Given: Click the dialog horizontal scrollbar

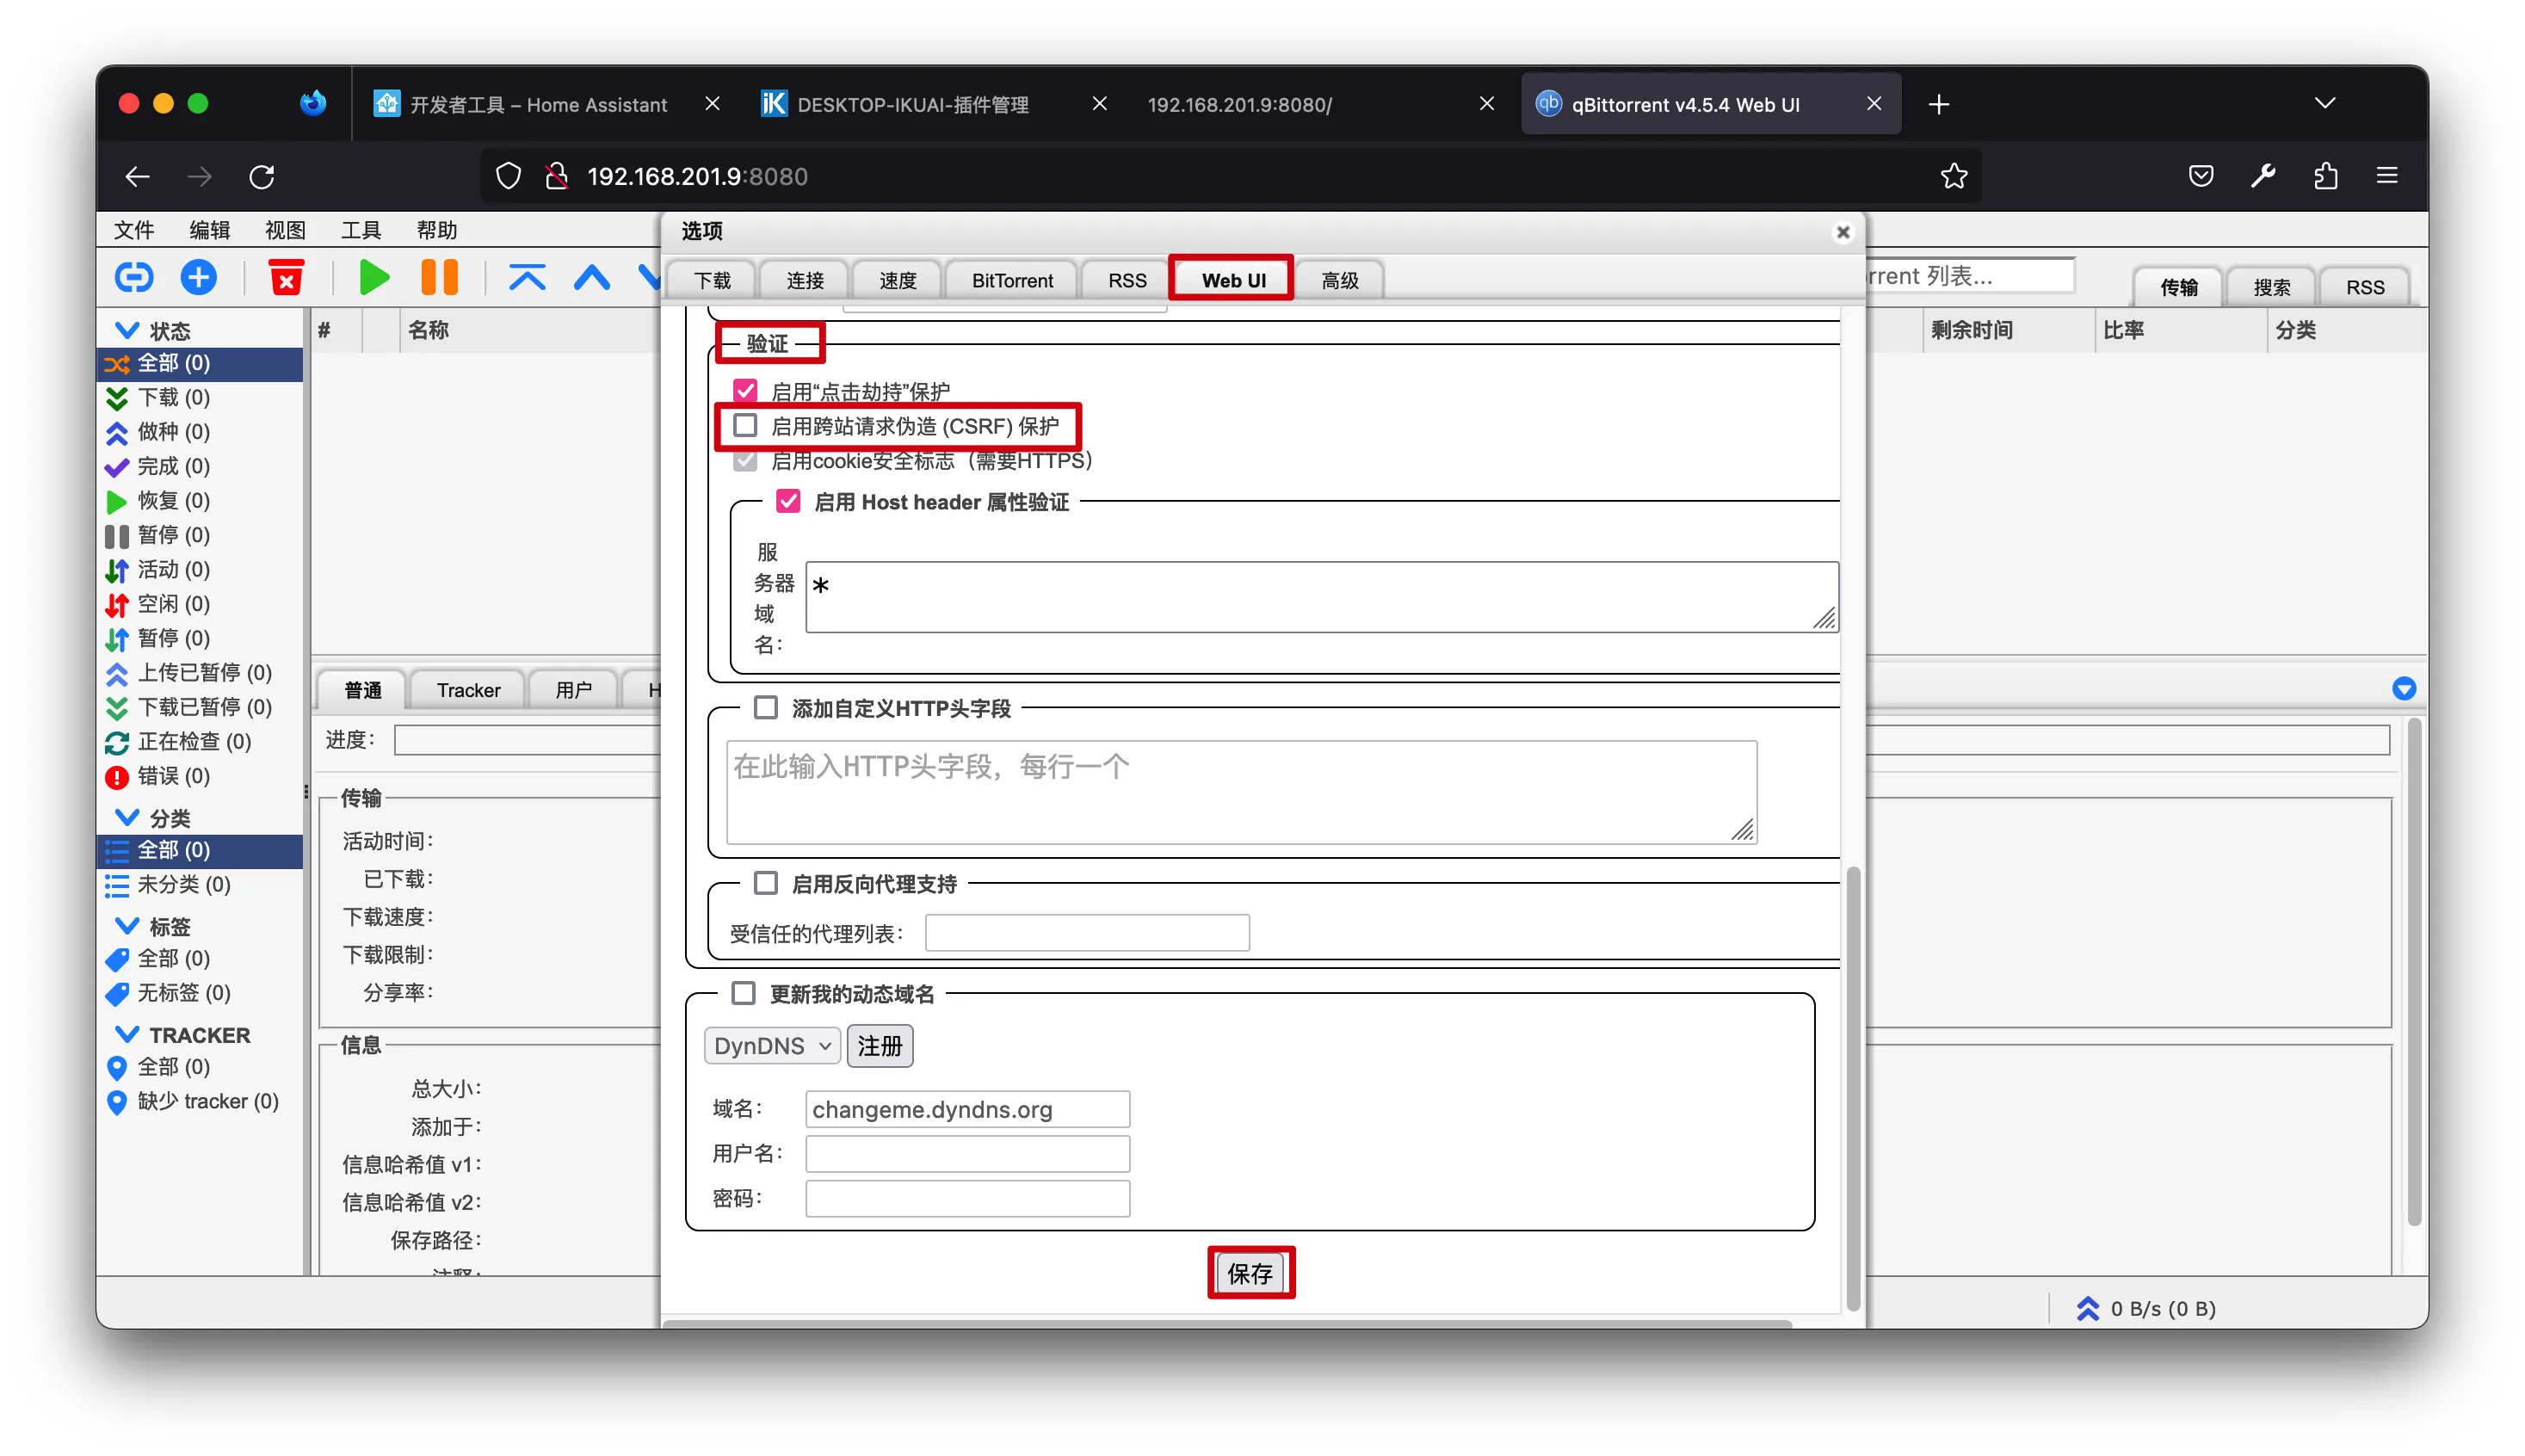Looking at the screenshot, I should pos(1227,1324).
